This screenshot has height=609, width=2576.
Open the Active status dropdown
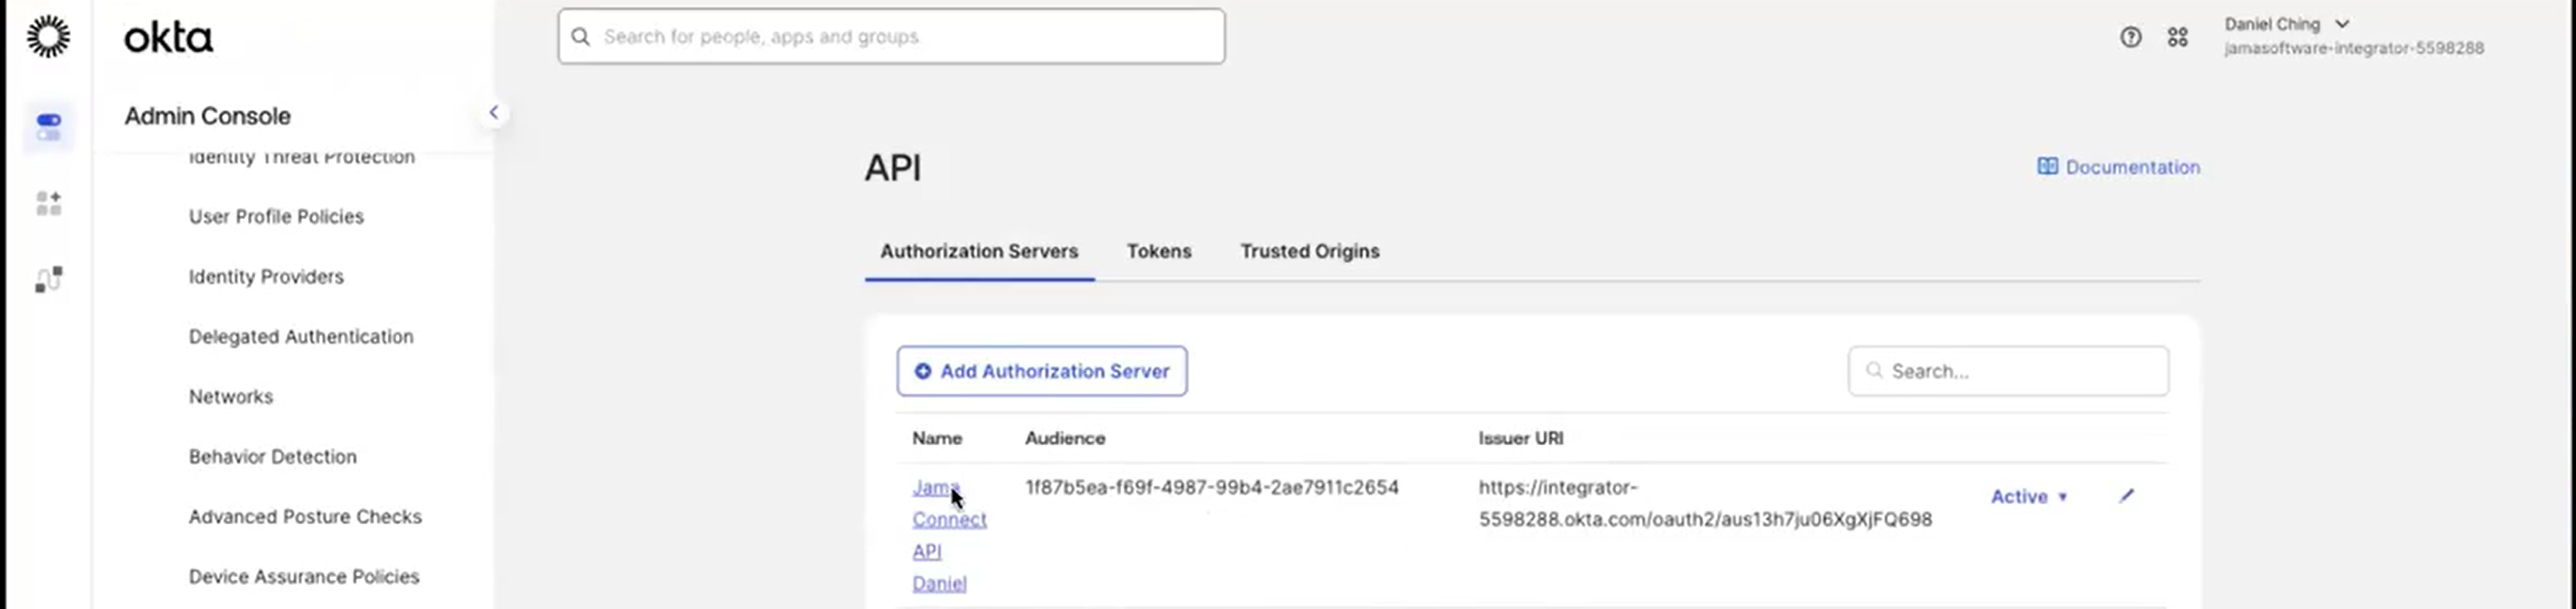[2029, 496]
